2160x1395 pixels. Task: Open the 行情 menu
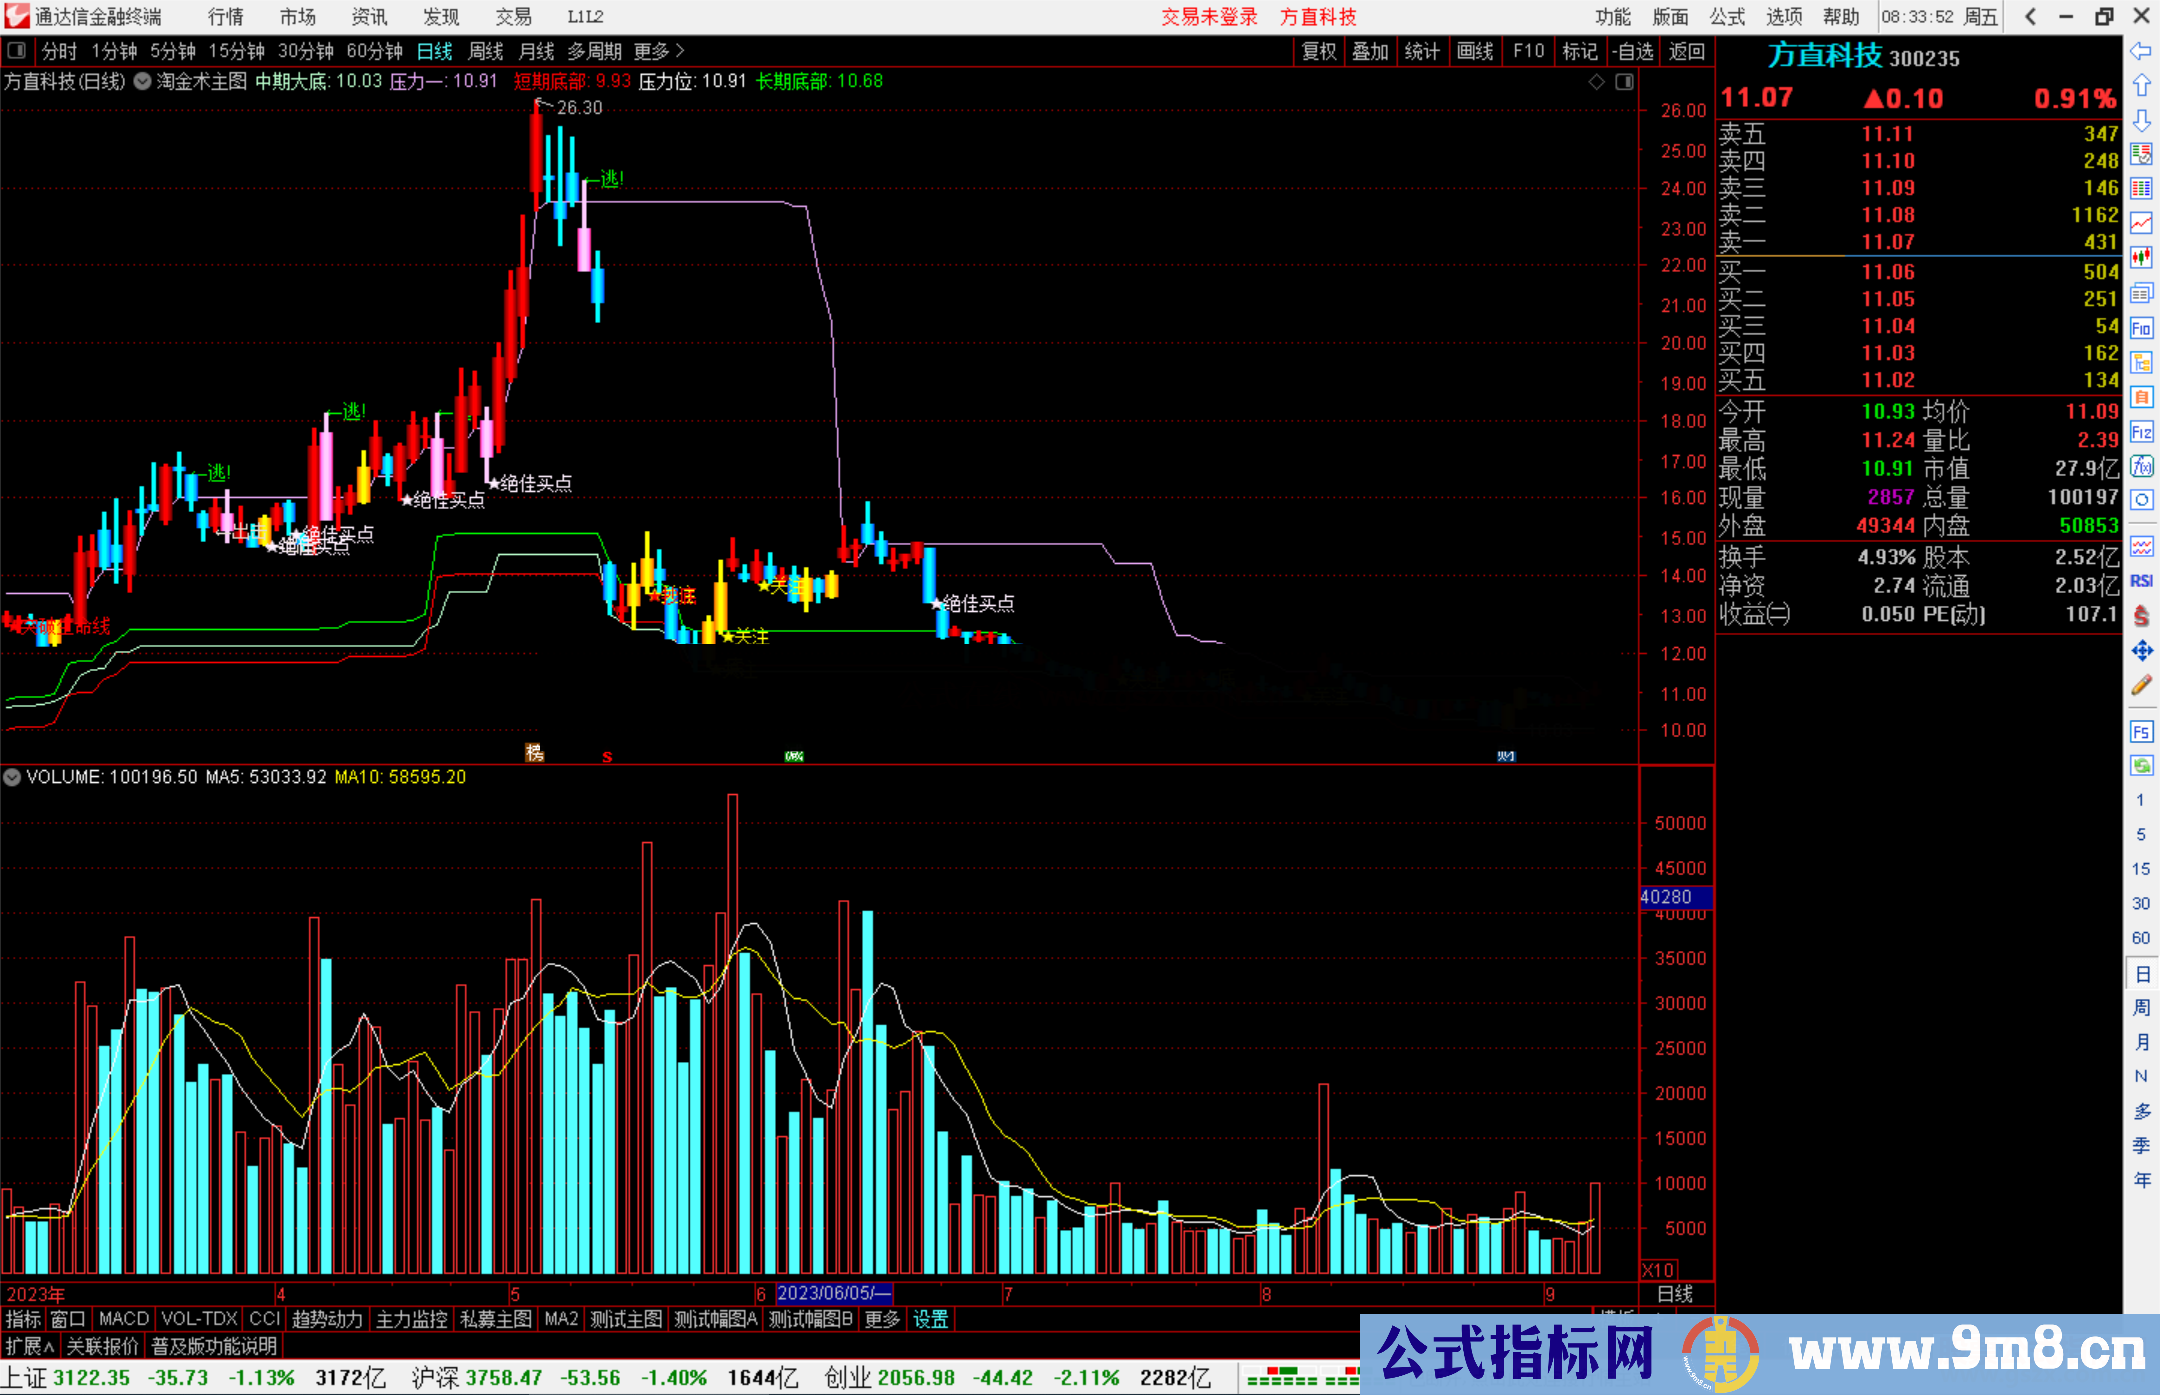click(x=225, y=17)
